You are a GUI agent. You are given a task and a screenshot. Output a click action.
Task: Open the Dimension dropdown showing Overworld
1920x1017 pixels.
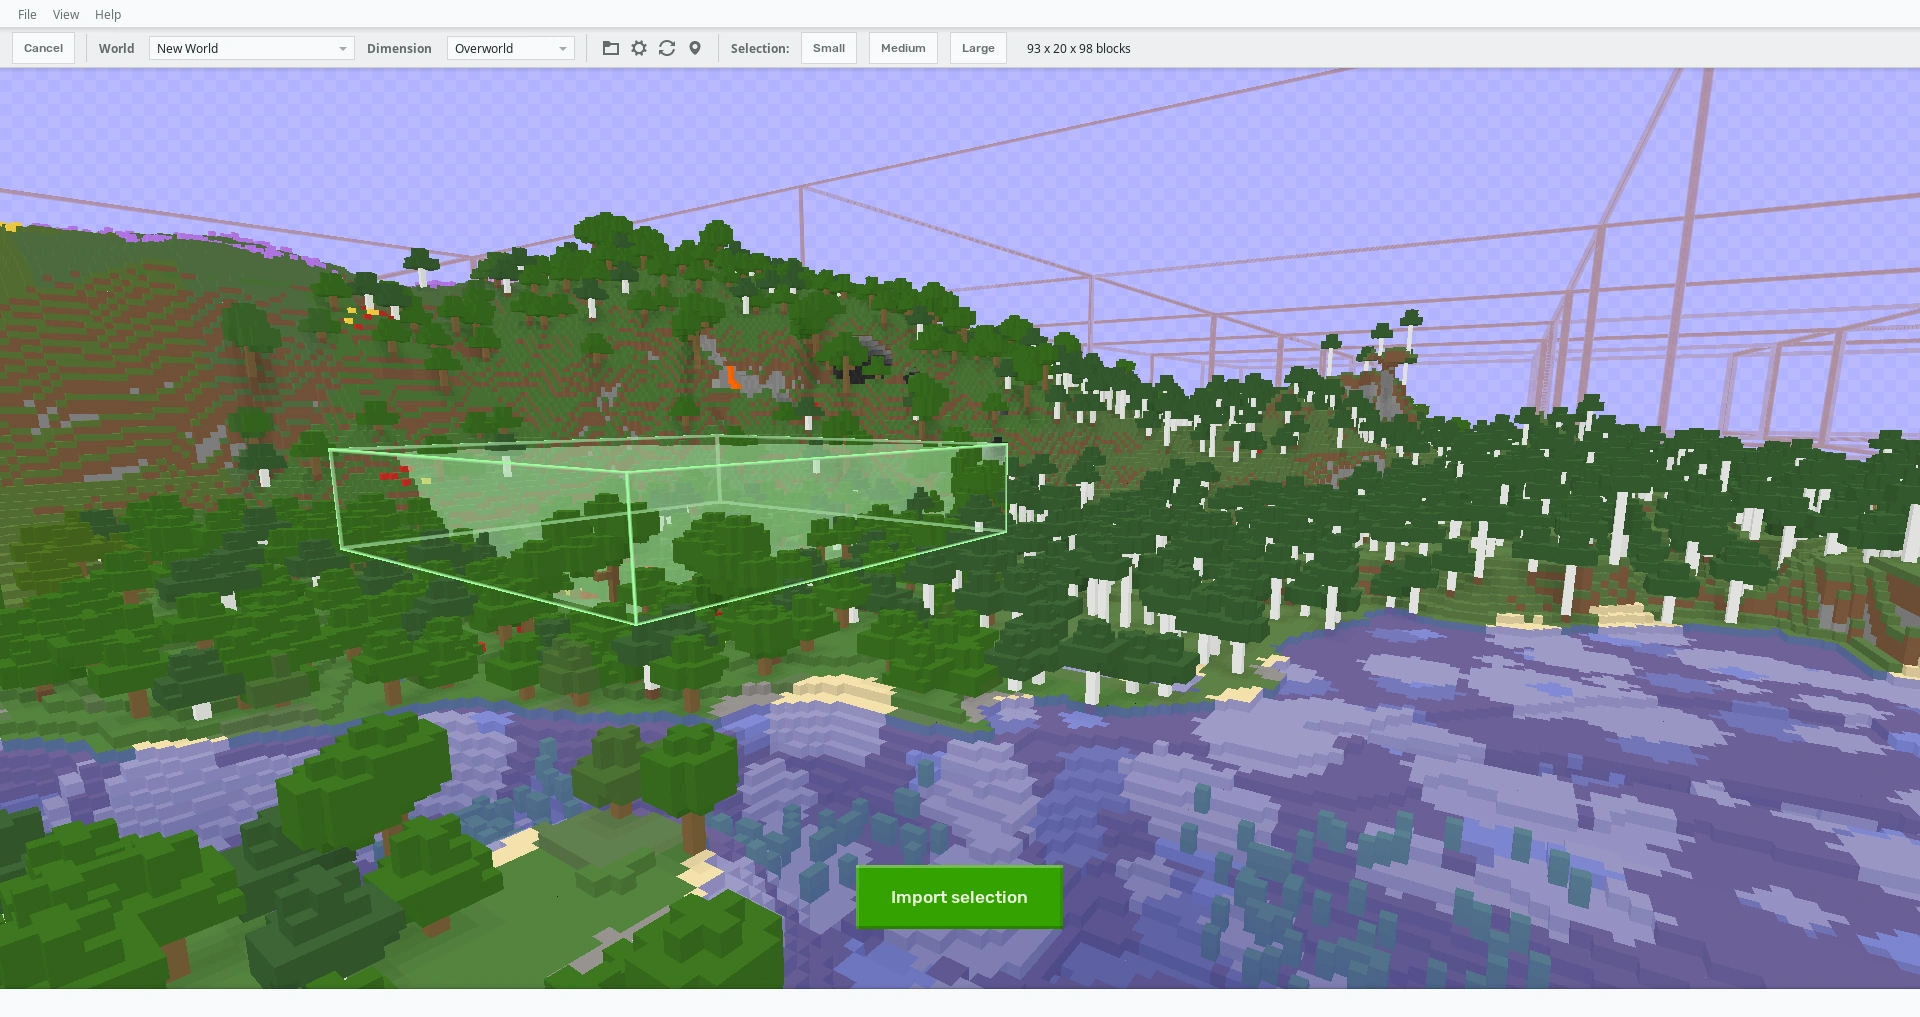pos(510,48)
